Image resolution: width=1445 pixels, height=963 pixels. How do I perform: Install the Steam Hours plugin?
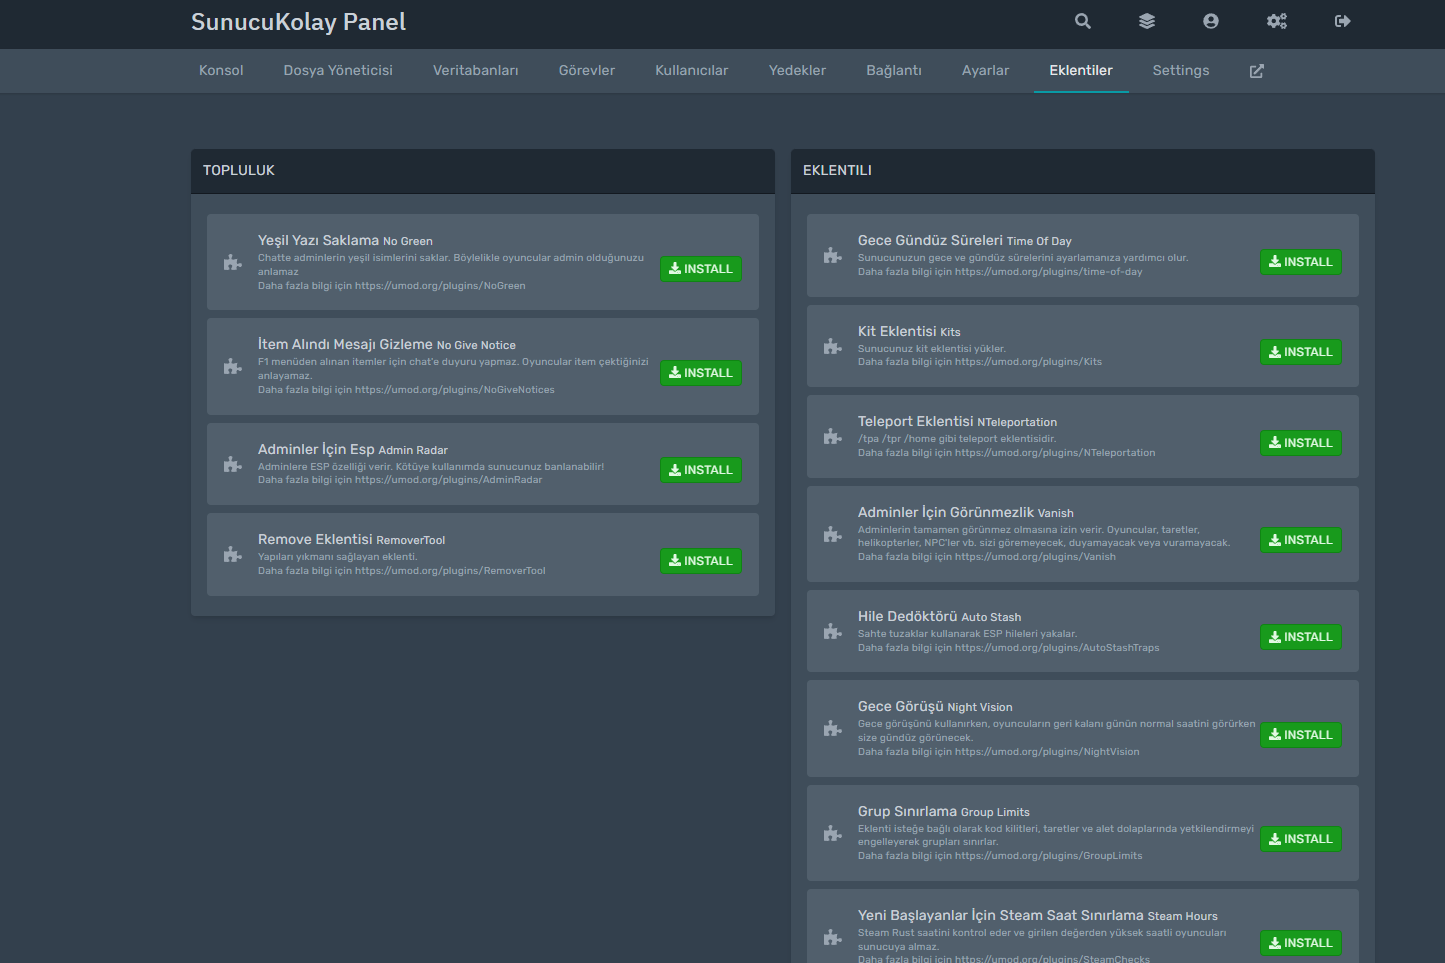(x=1301, y=943)
